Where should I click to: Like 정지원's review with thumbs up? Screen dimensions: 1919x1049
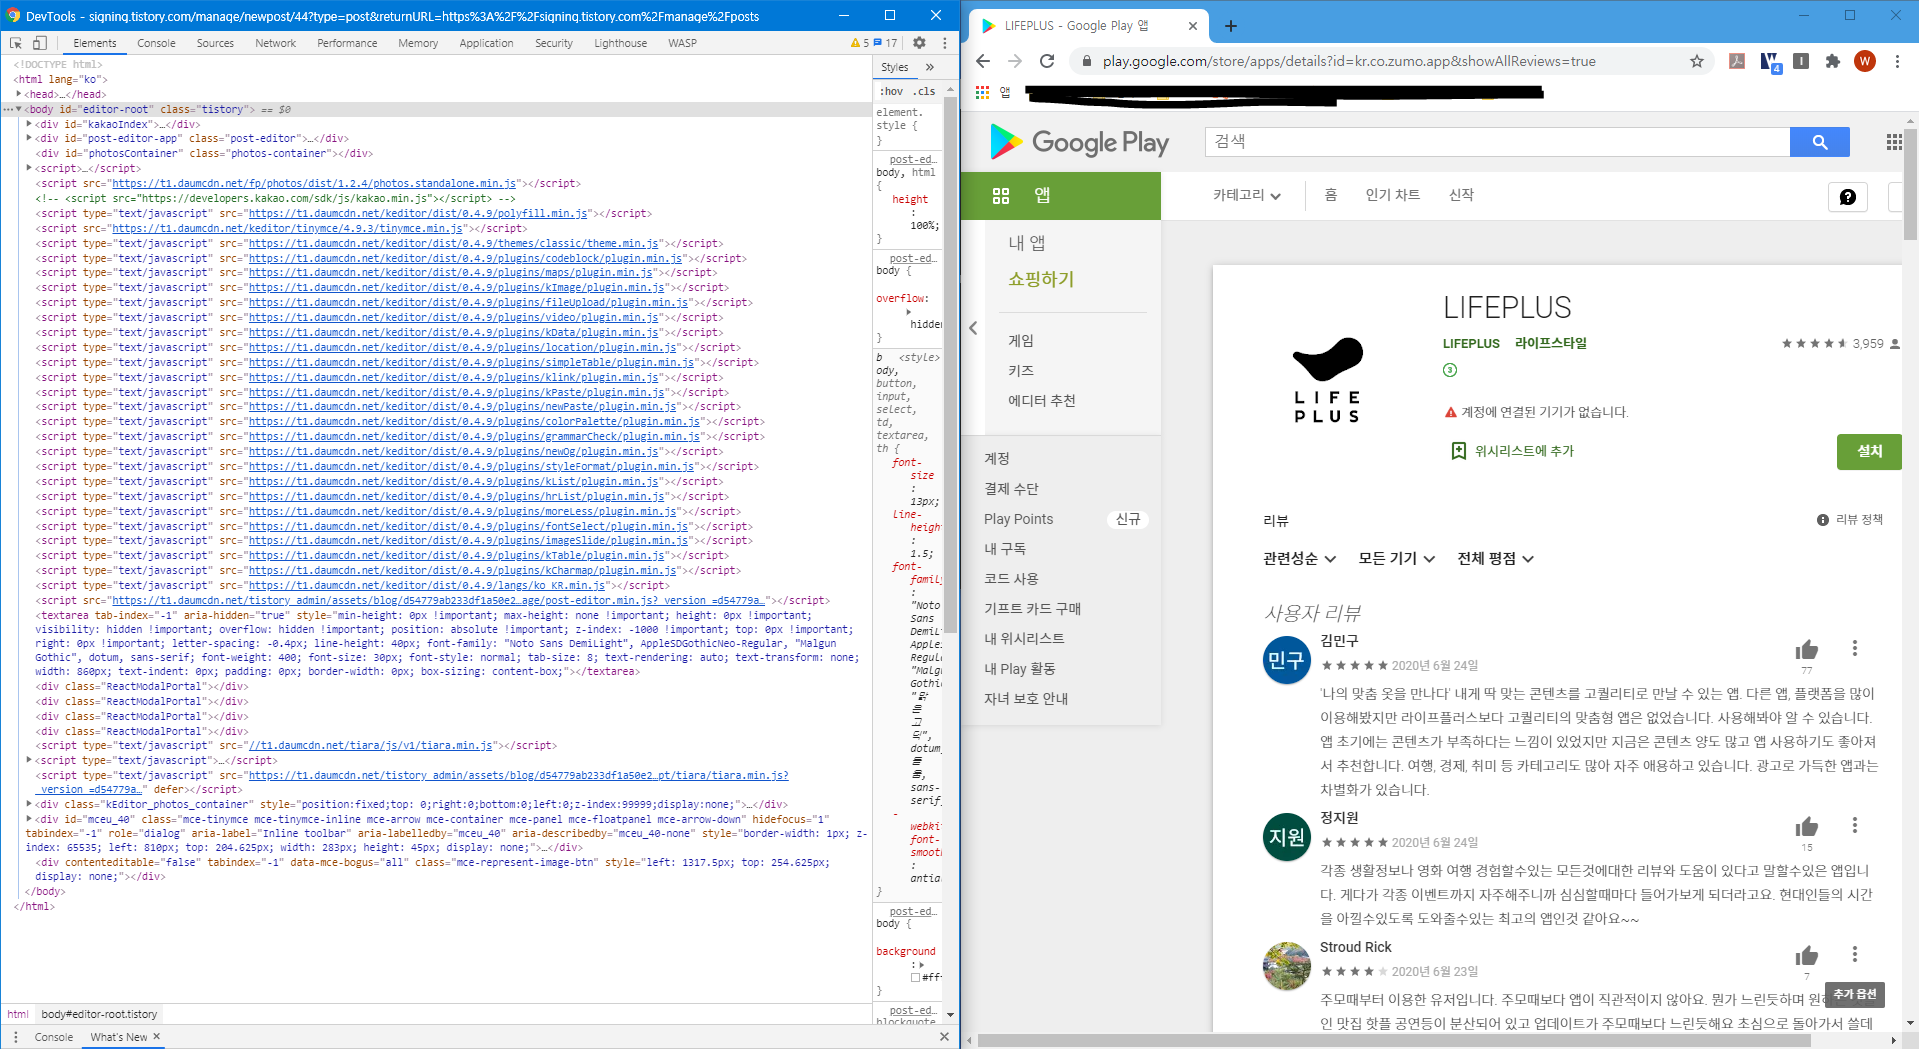[x=1807, y=827]
